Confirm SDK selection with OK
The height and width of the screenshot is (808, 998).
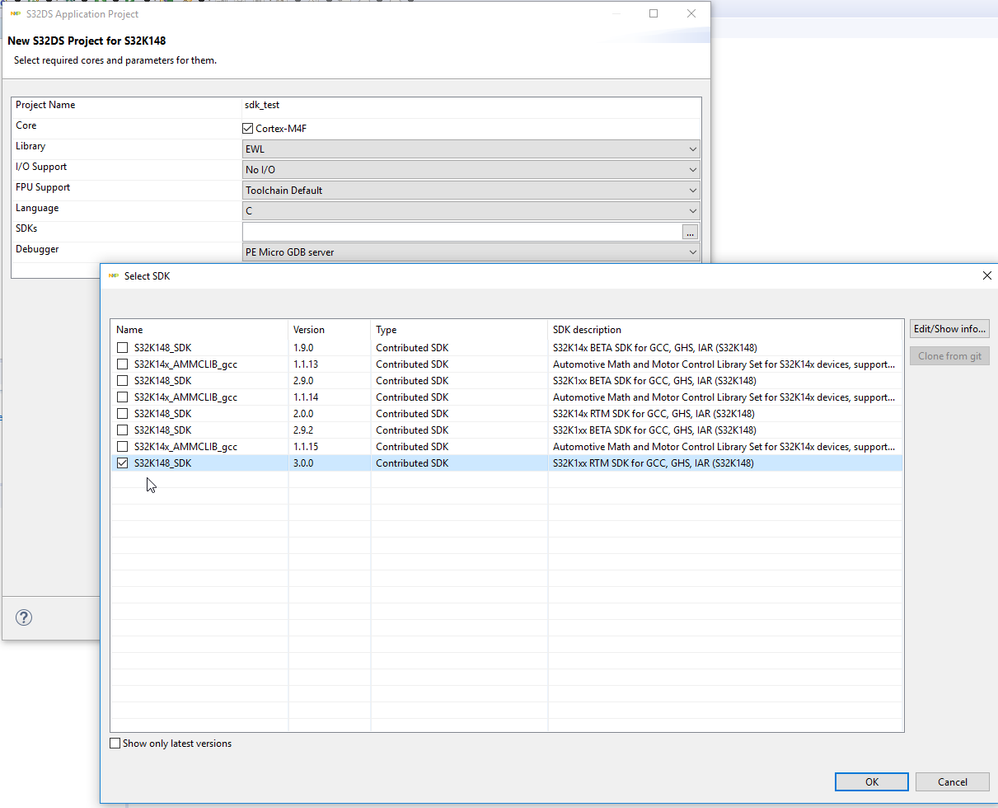point(871,782)
